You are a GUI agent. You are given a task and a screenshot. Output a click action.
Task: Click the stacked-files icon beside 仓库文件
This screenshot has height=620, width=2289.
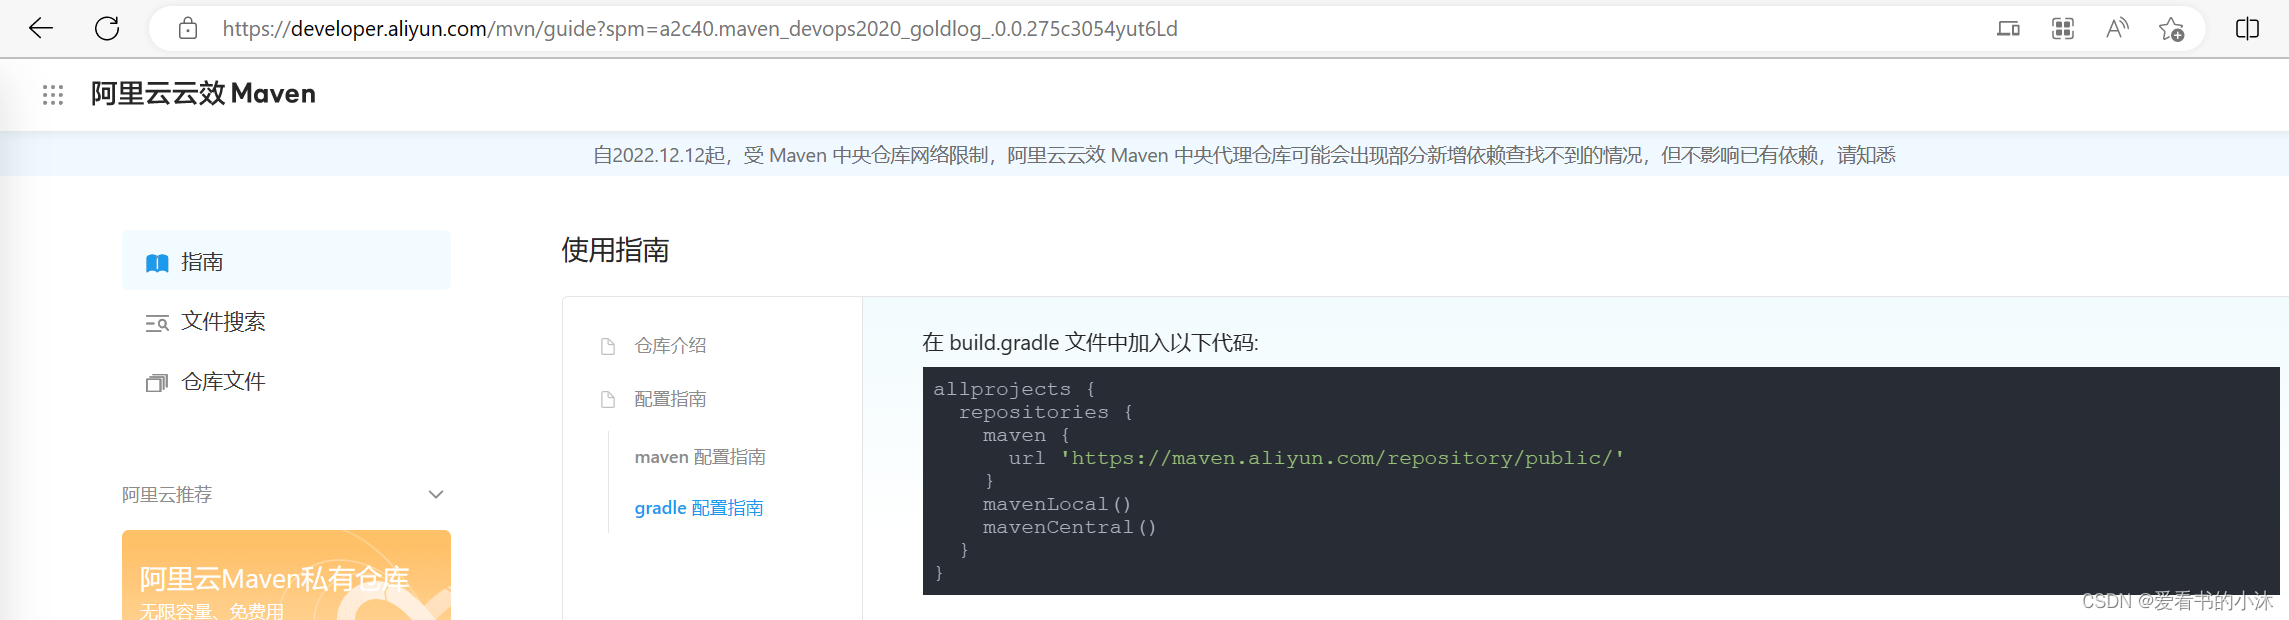click(x=157, y=383)
